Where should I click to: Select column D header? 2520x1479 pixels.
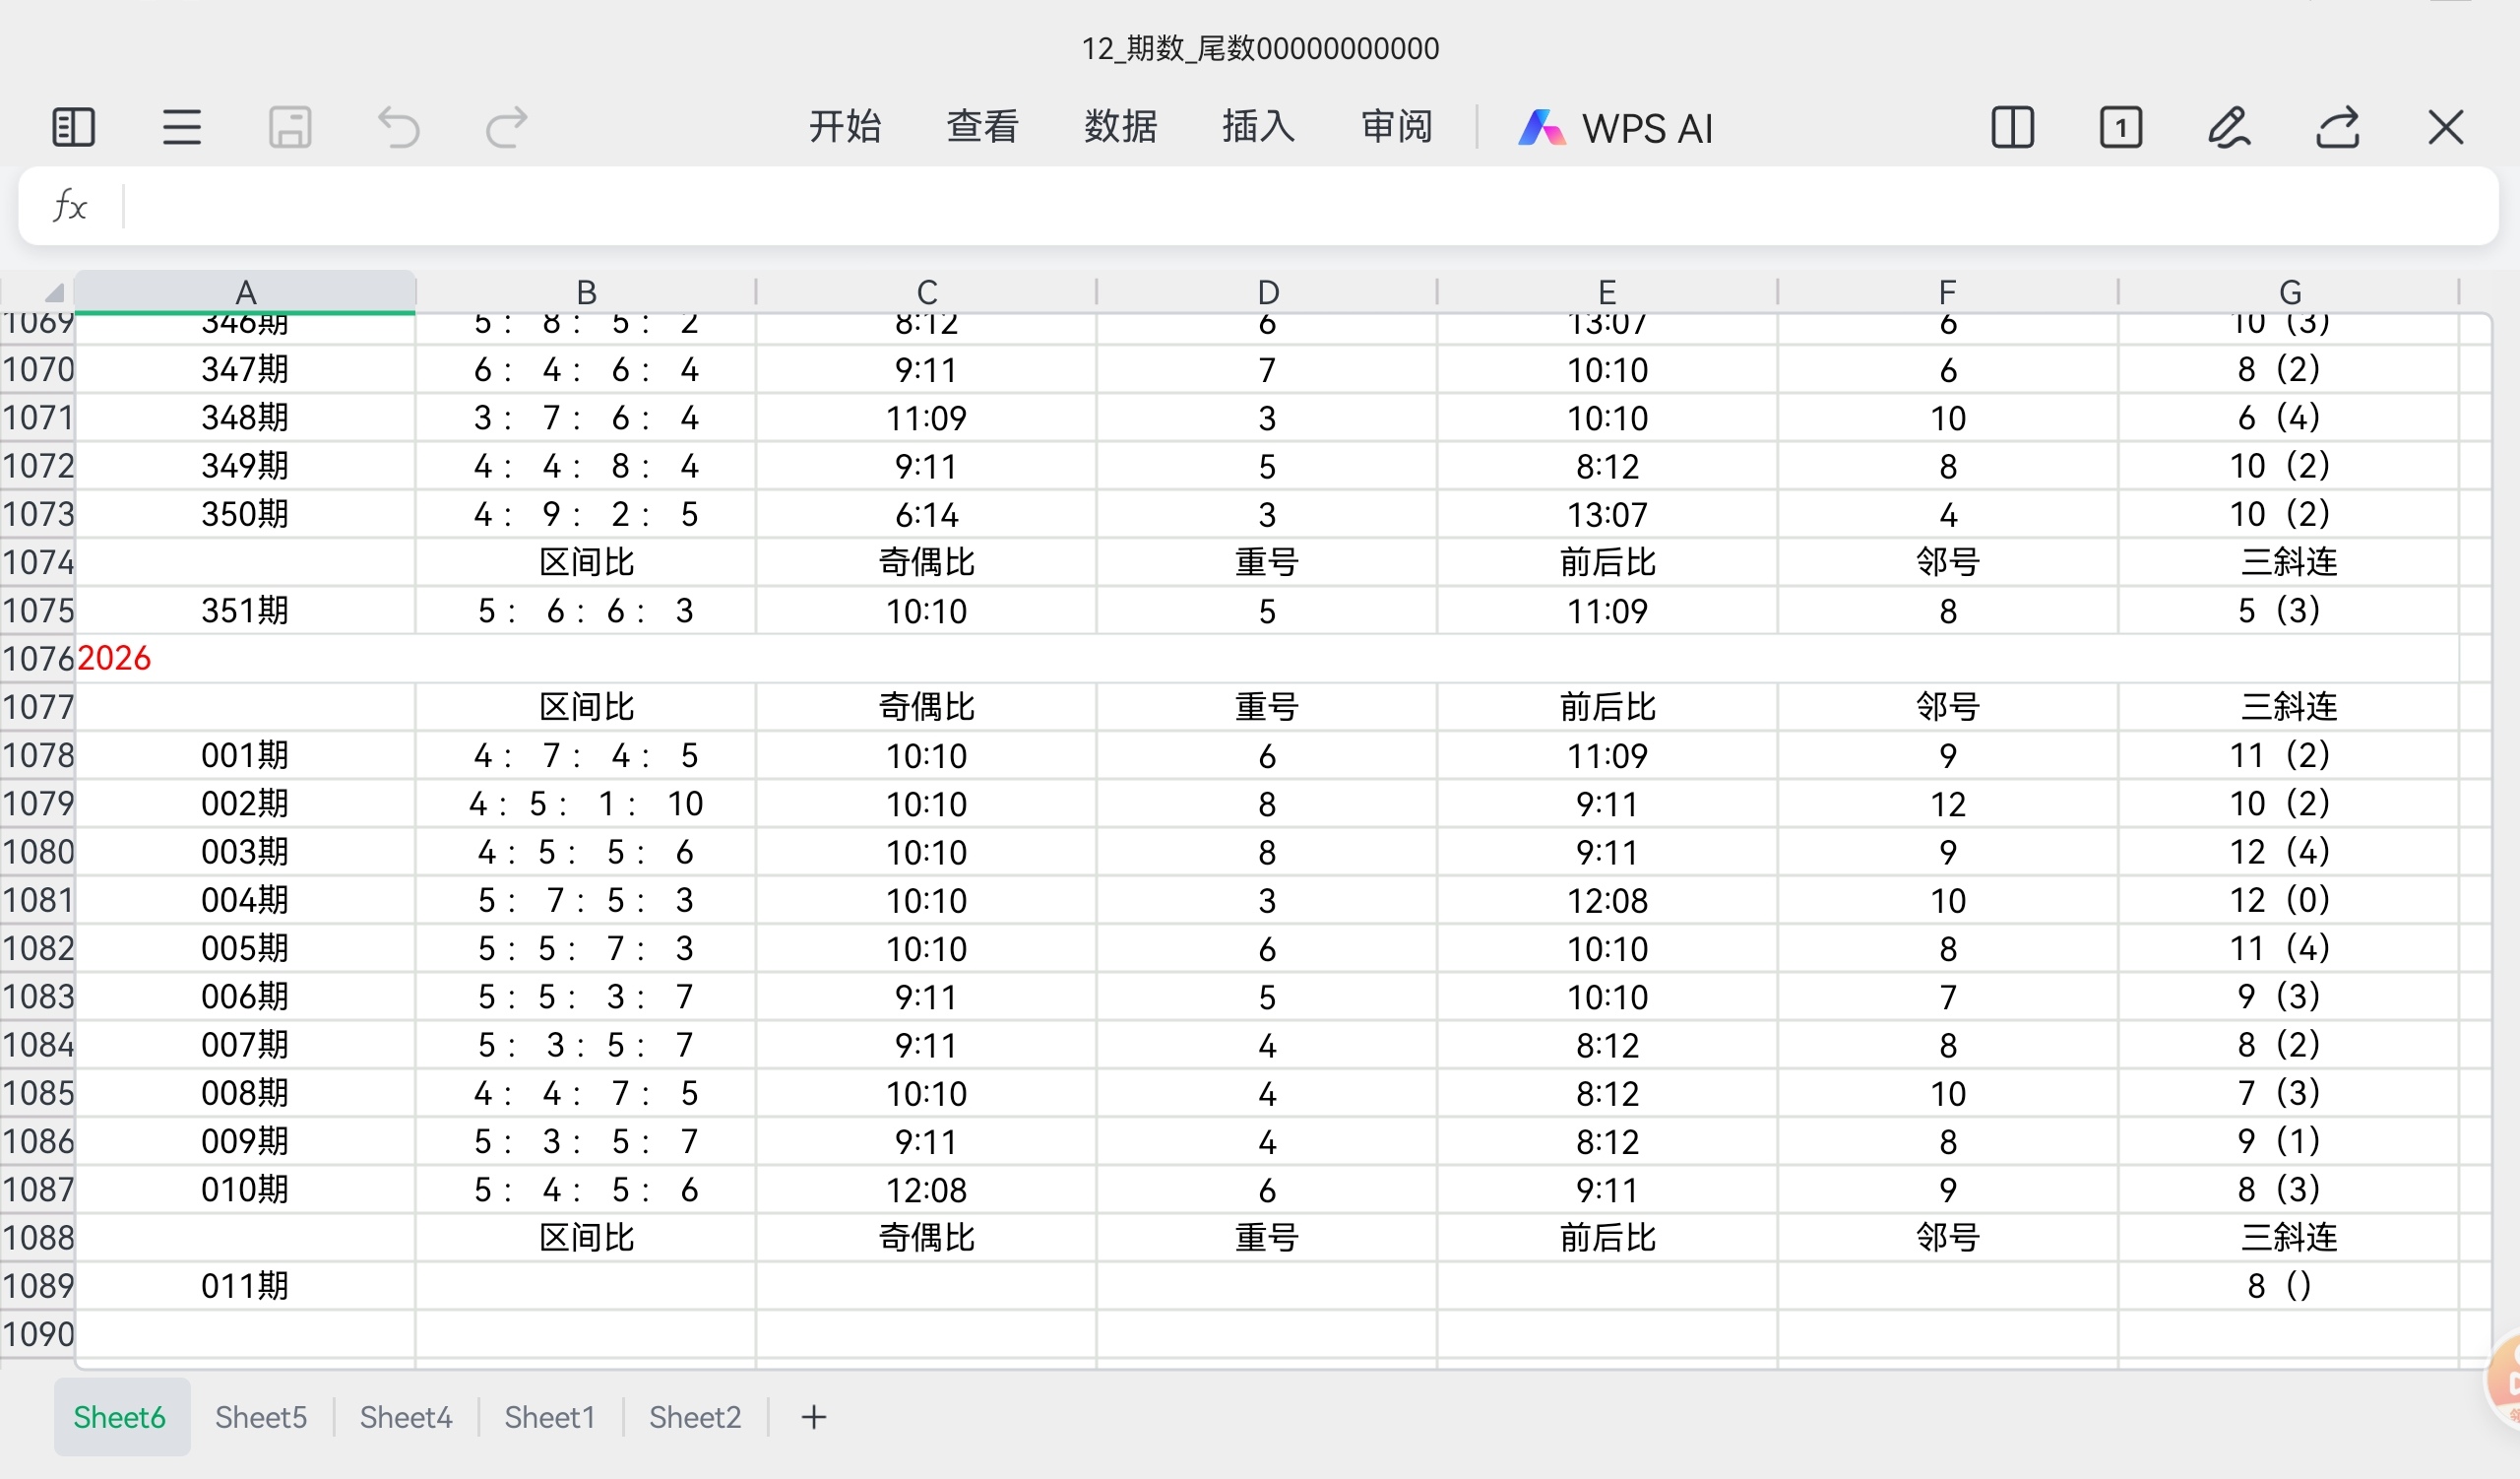click(x=1267, y=292)
